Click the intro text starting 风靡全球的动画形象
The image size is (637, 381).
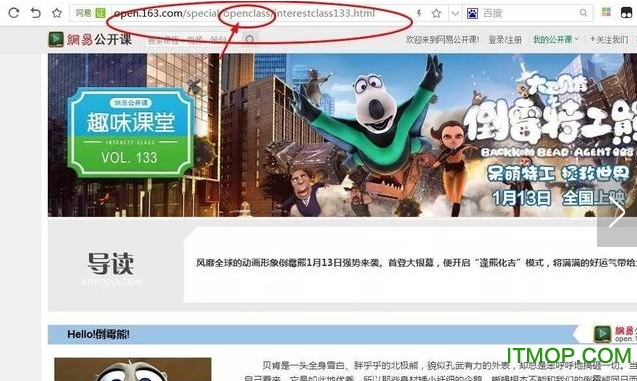[416, 263]
